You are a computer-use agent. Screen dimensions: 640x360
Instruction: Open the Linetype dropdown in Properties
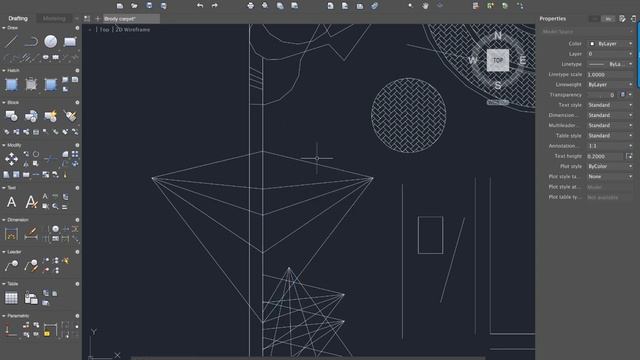pos(610,64)
